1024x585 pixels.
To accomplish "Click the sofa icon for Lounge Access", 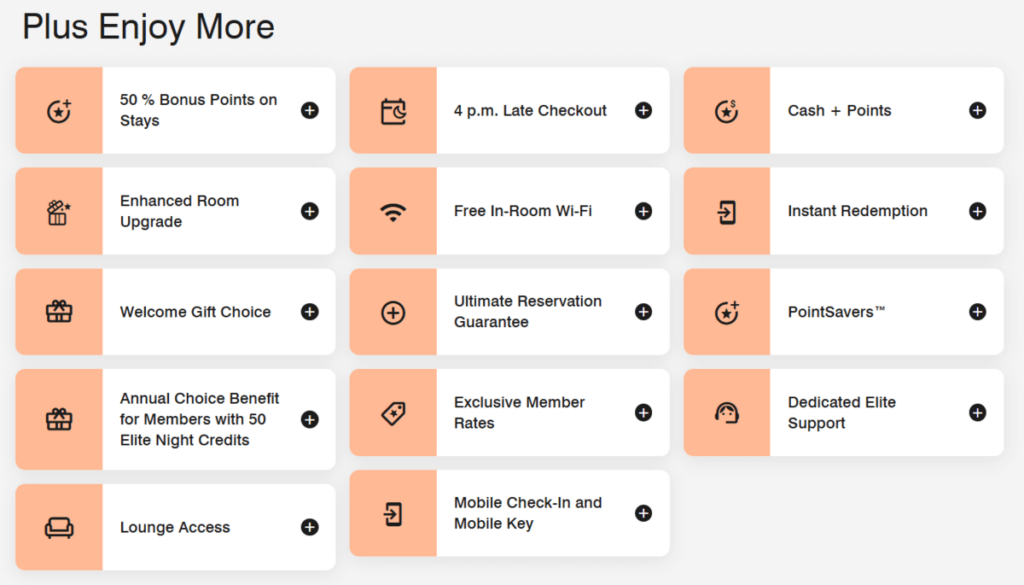I will (x=59, y=527).
